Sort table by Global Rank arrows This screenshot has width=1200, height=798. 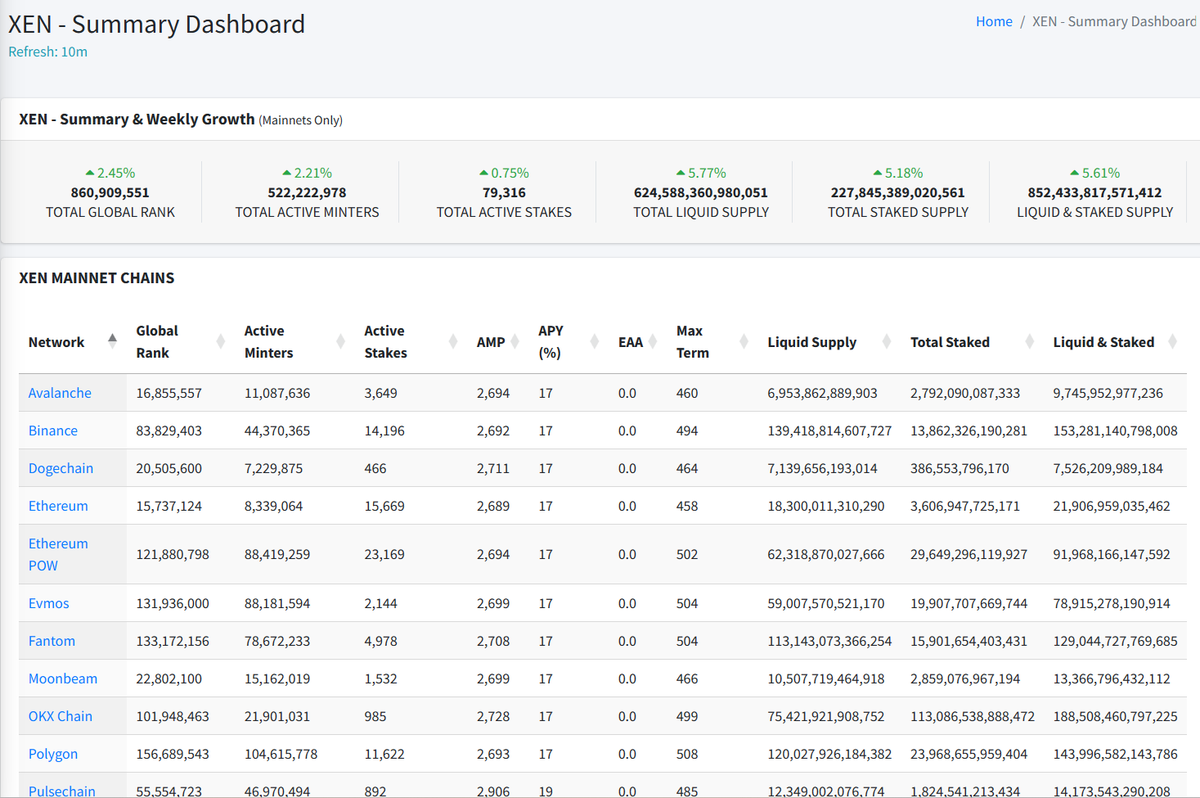(x=220, y=342)
